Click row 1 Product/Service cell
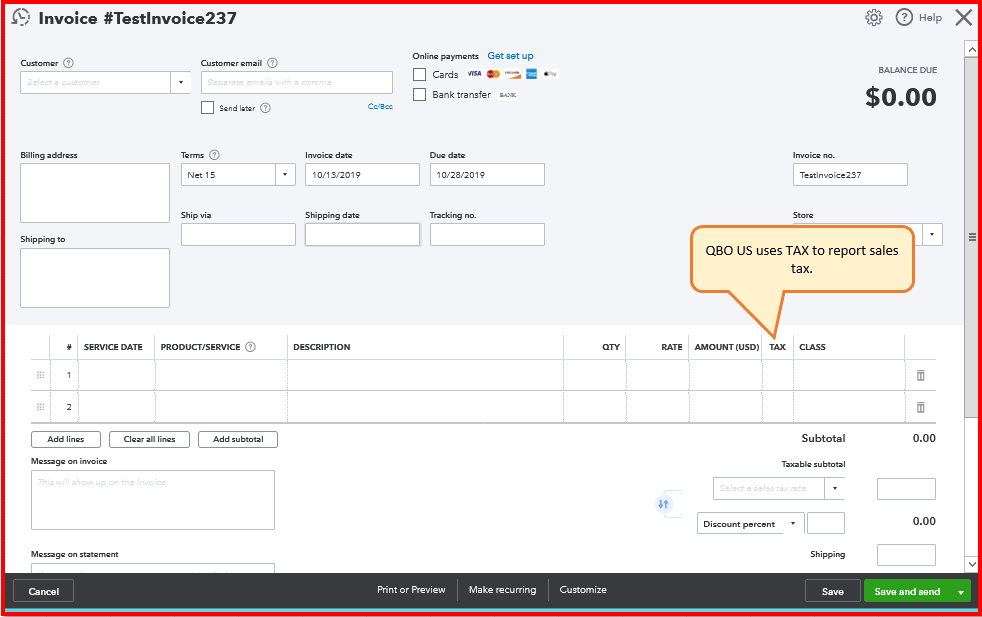The height and width of the screenshot is (617, 982). click(x=221, y=375)
